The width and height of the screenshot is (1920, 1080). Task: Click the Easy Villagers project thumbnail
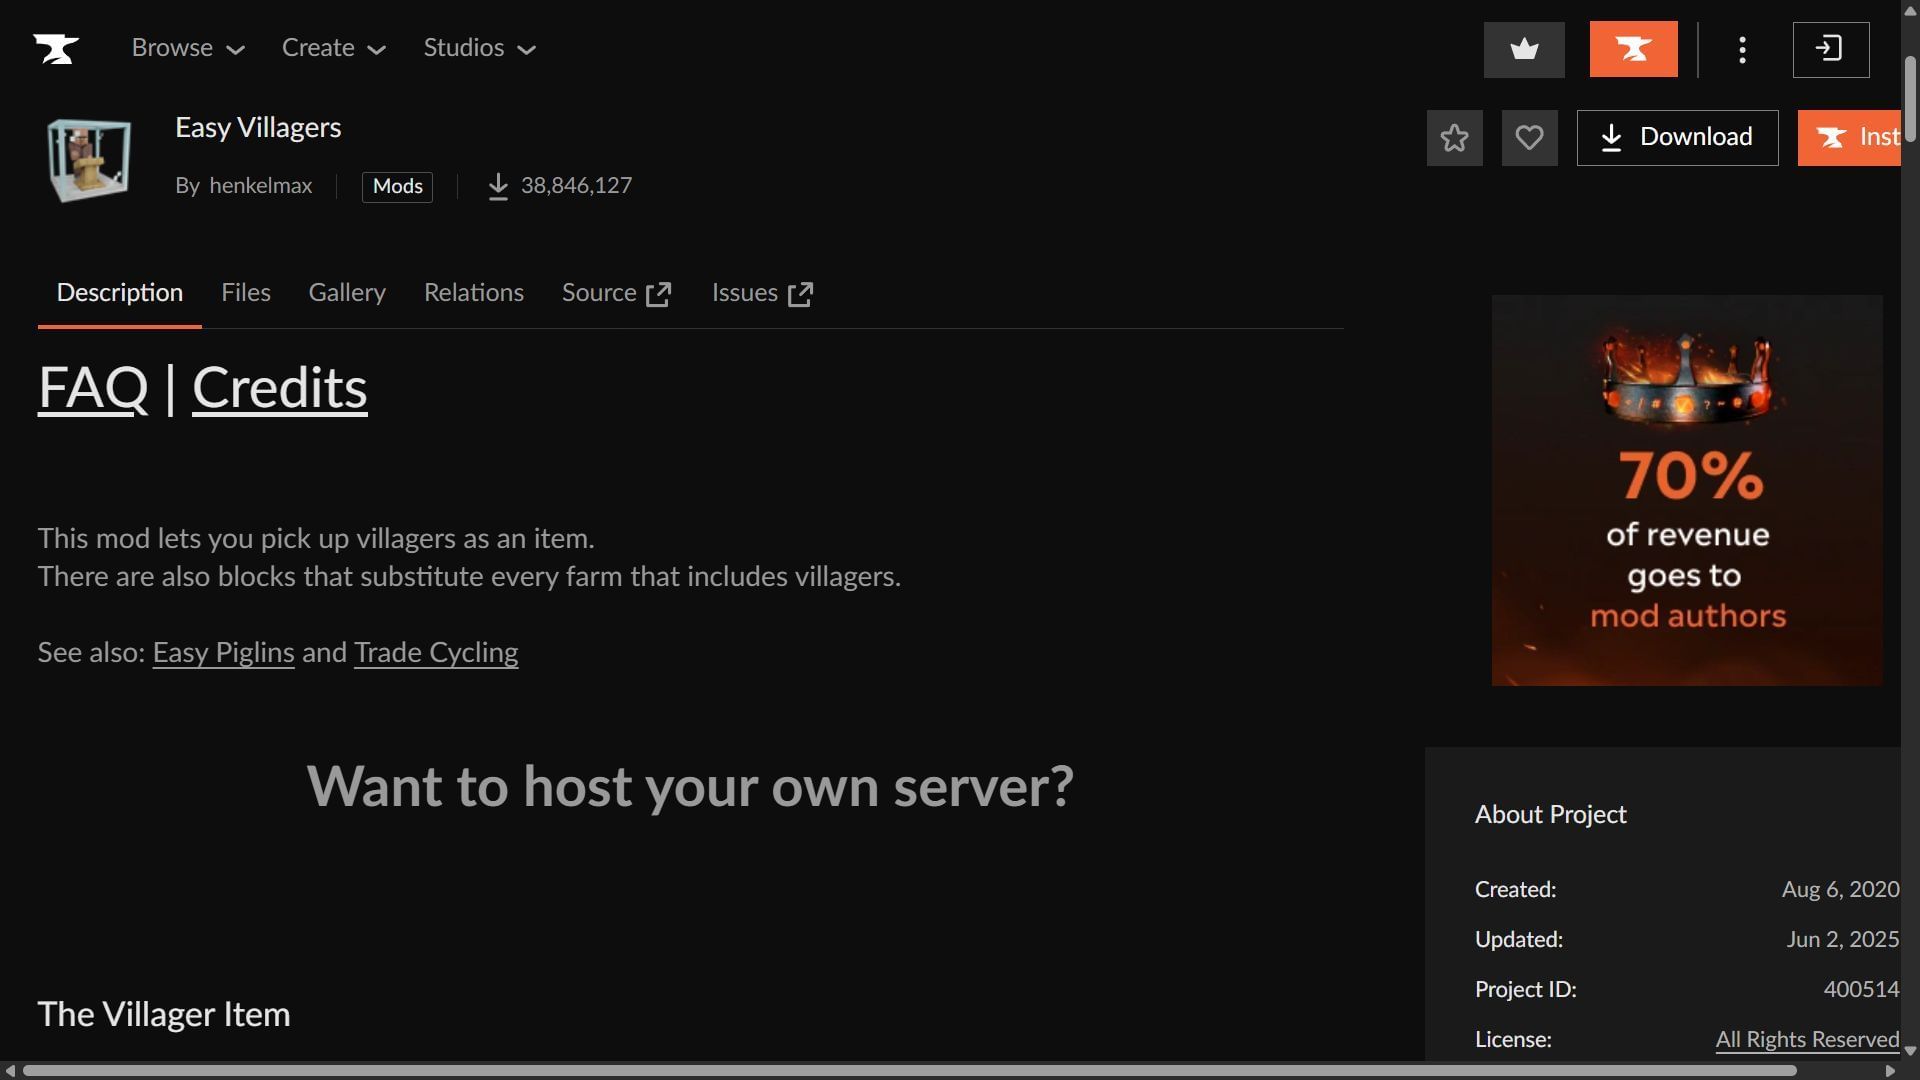click(x=89, y=160)
